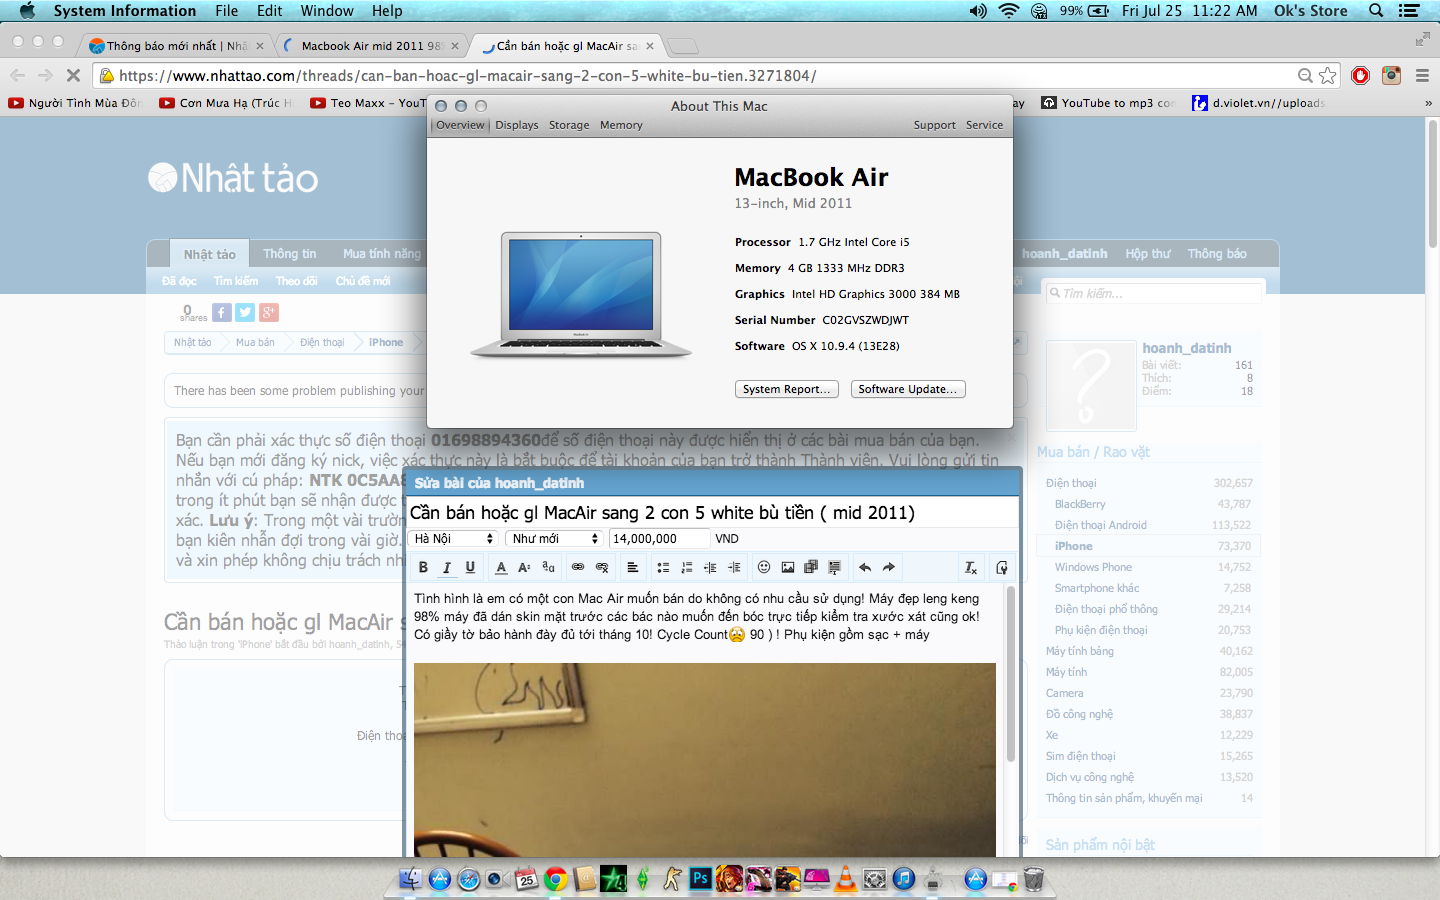Open iTunes from the Dock

904,879
